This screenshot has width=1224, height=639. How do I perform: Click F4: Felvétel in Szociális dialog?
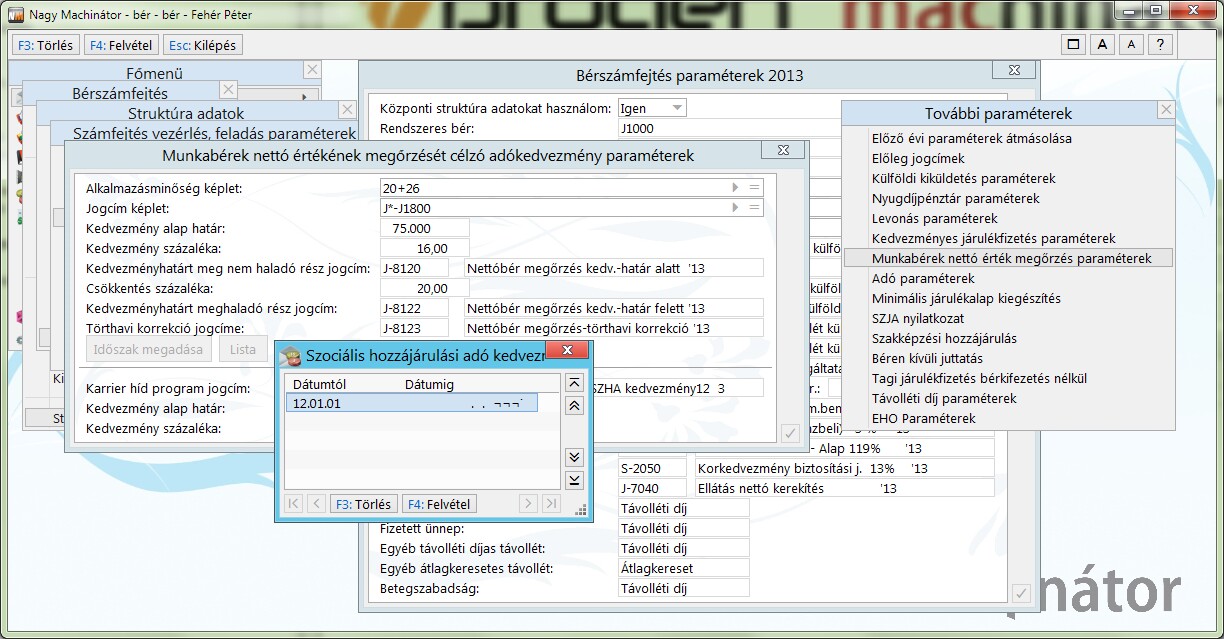pyautogui.click(x=439, y=504)
